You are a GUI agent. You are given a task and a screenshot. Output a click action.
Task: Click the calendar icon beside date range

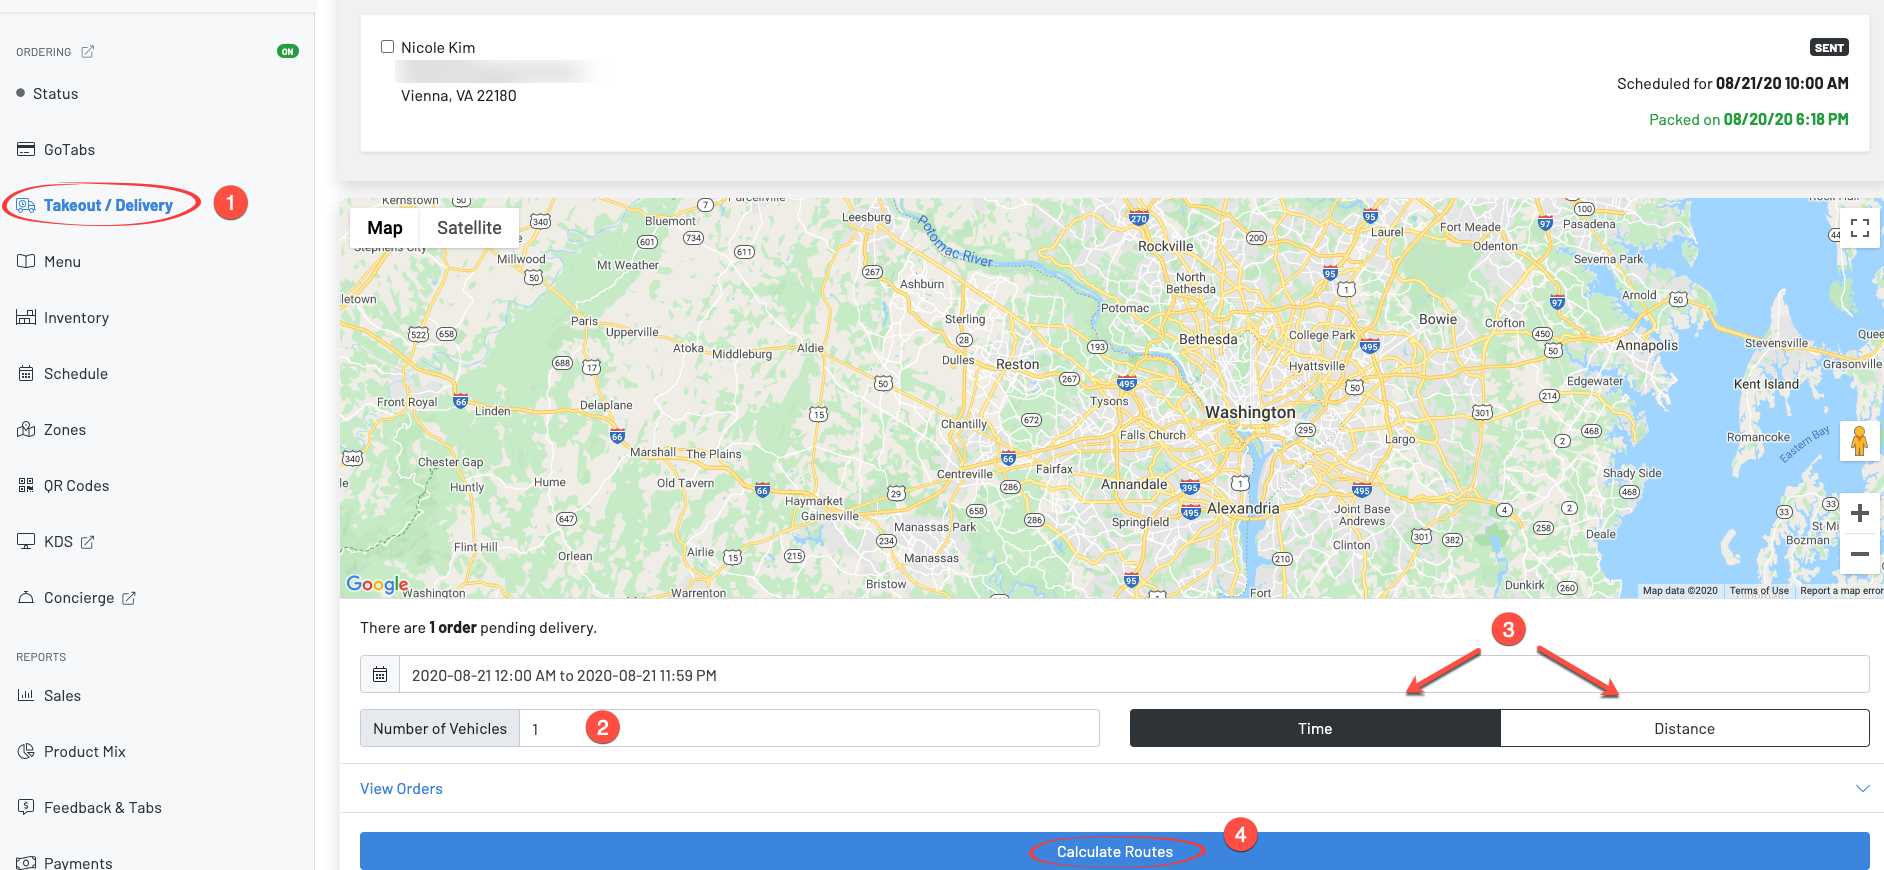tap(380, 675)
